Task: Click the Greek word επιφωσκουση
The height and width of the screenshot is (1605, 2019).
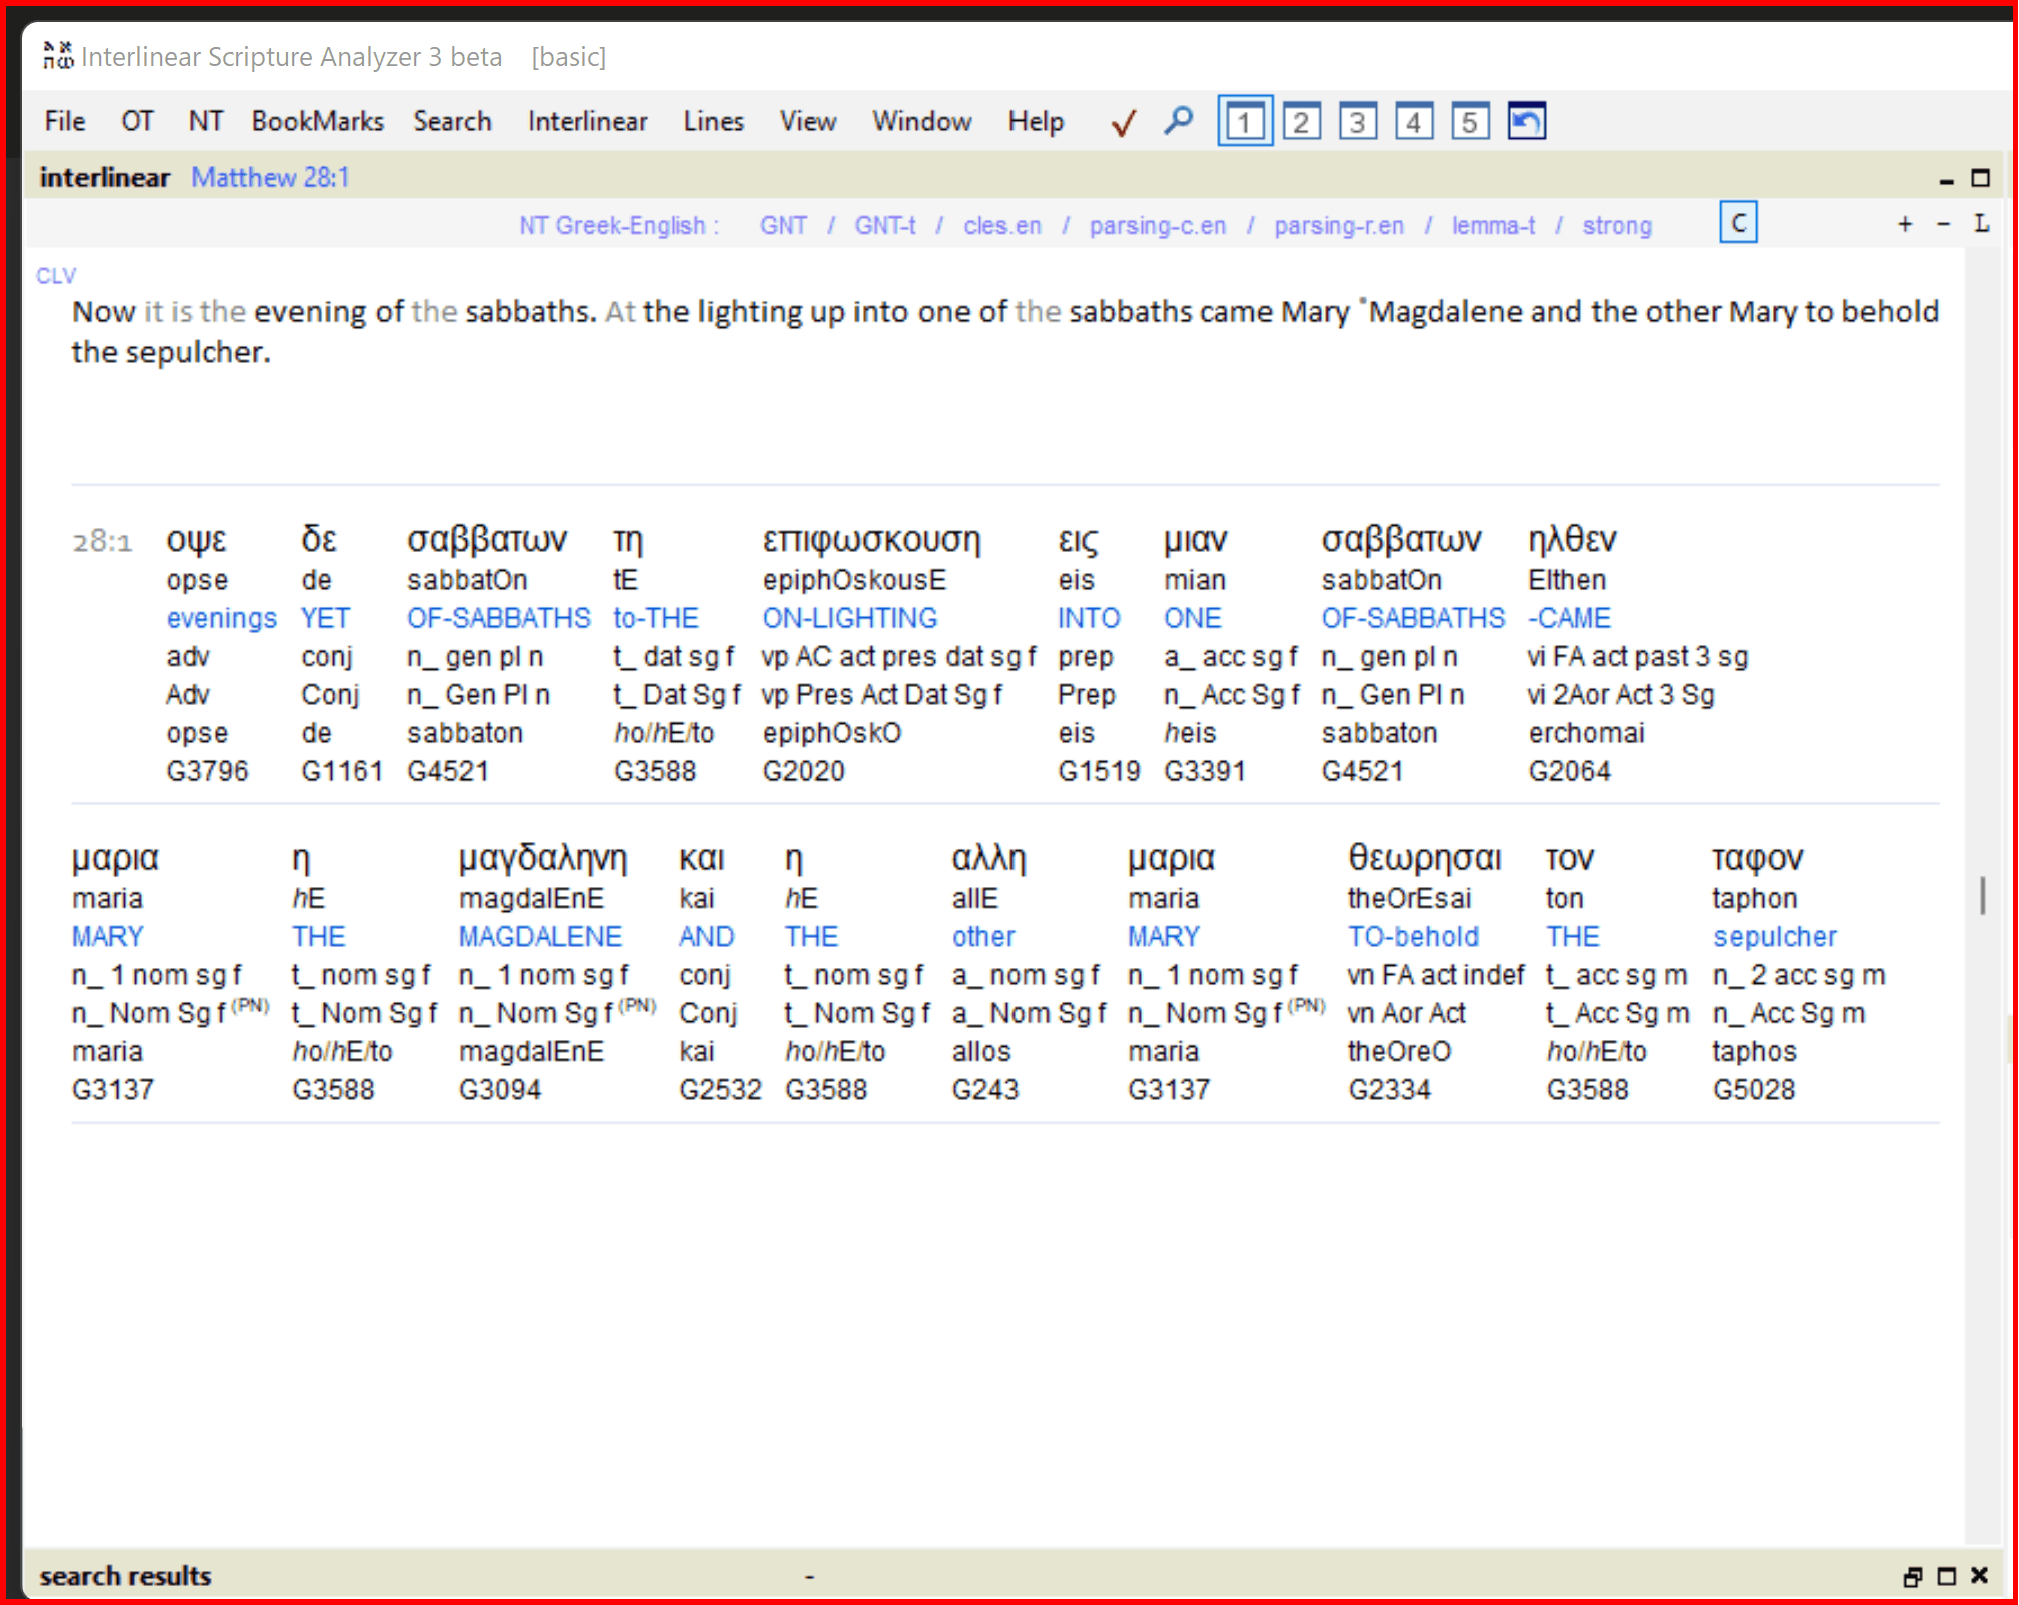Action: 871,541
